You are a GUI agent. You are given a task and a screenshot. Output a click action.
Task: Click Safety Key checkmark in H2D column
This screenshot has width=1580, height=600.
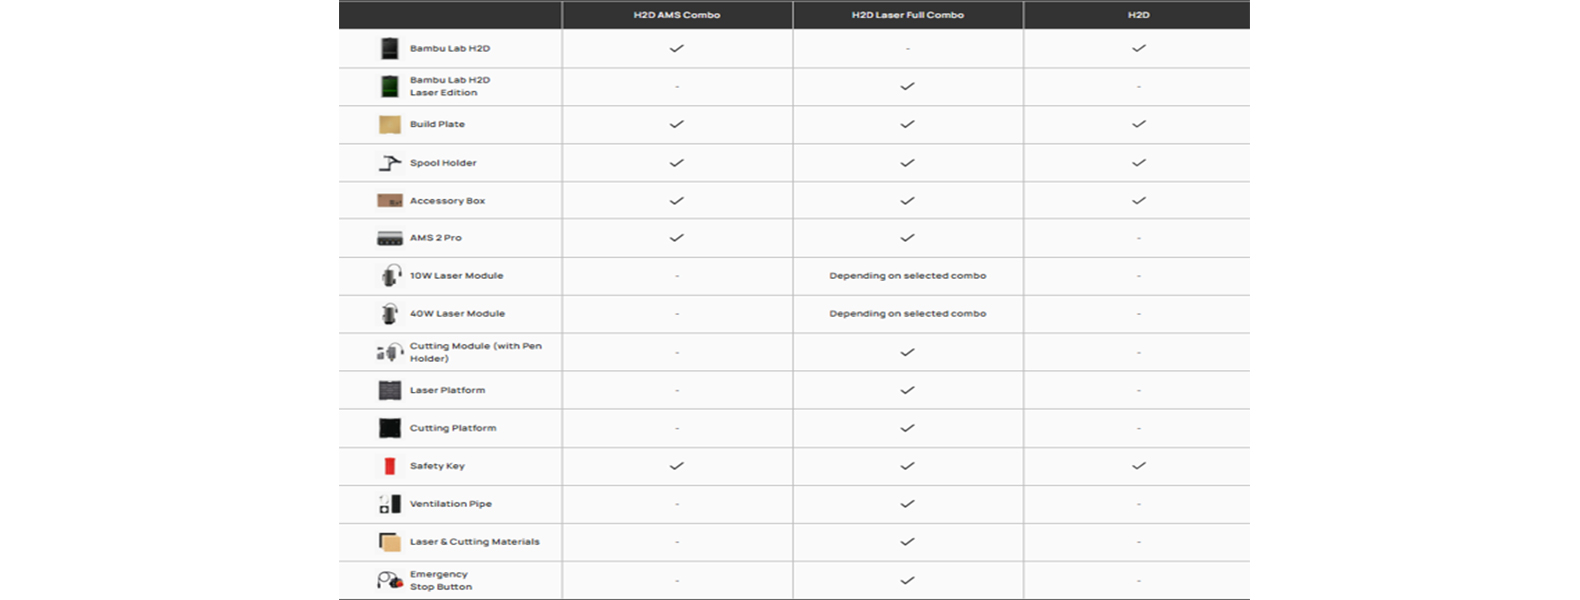tap(1138, 466)
